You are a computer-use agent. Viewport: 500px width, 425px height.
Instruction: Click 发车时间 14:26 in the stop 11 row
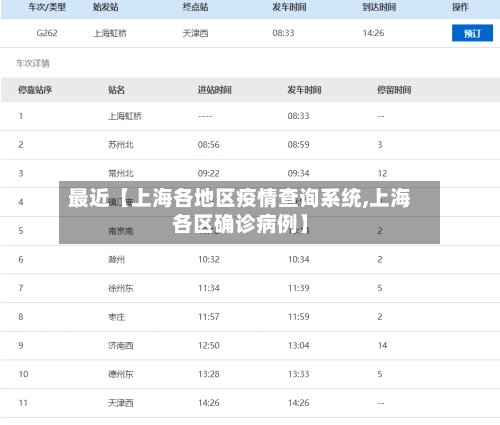(298, 403)
